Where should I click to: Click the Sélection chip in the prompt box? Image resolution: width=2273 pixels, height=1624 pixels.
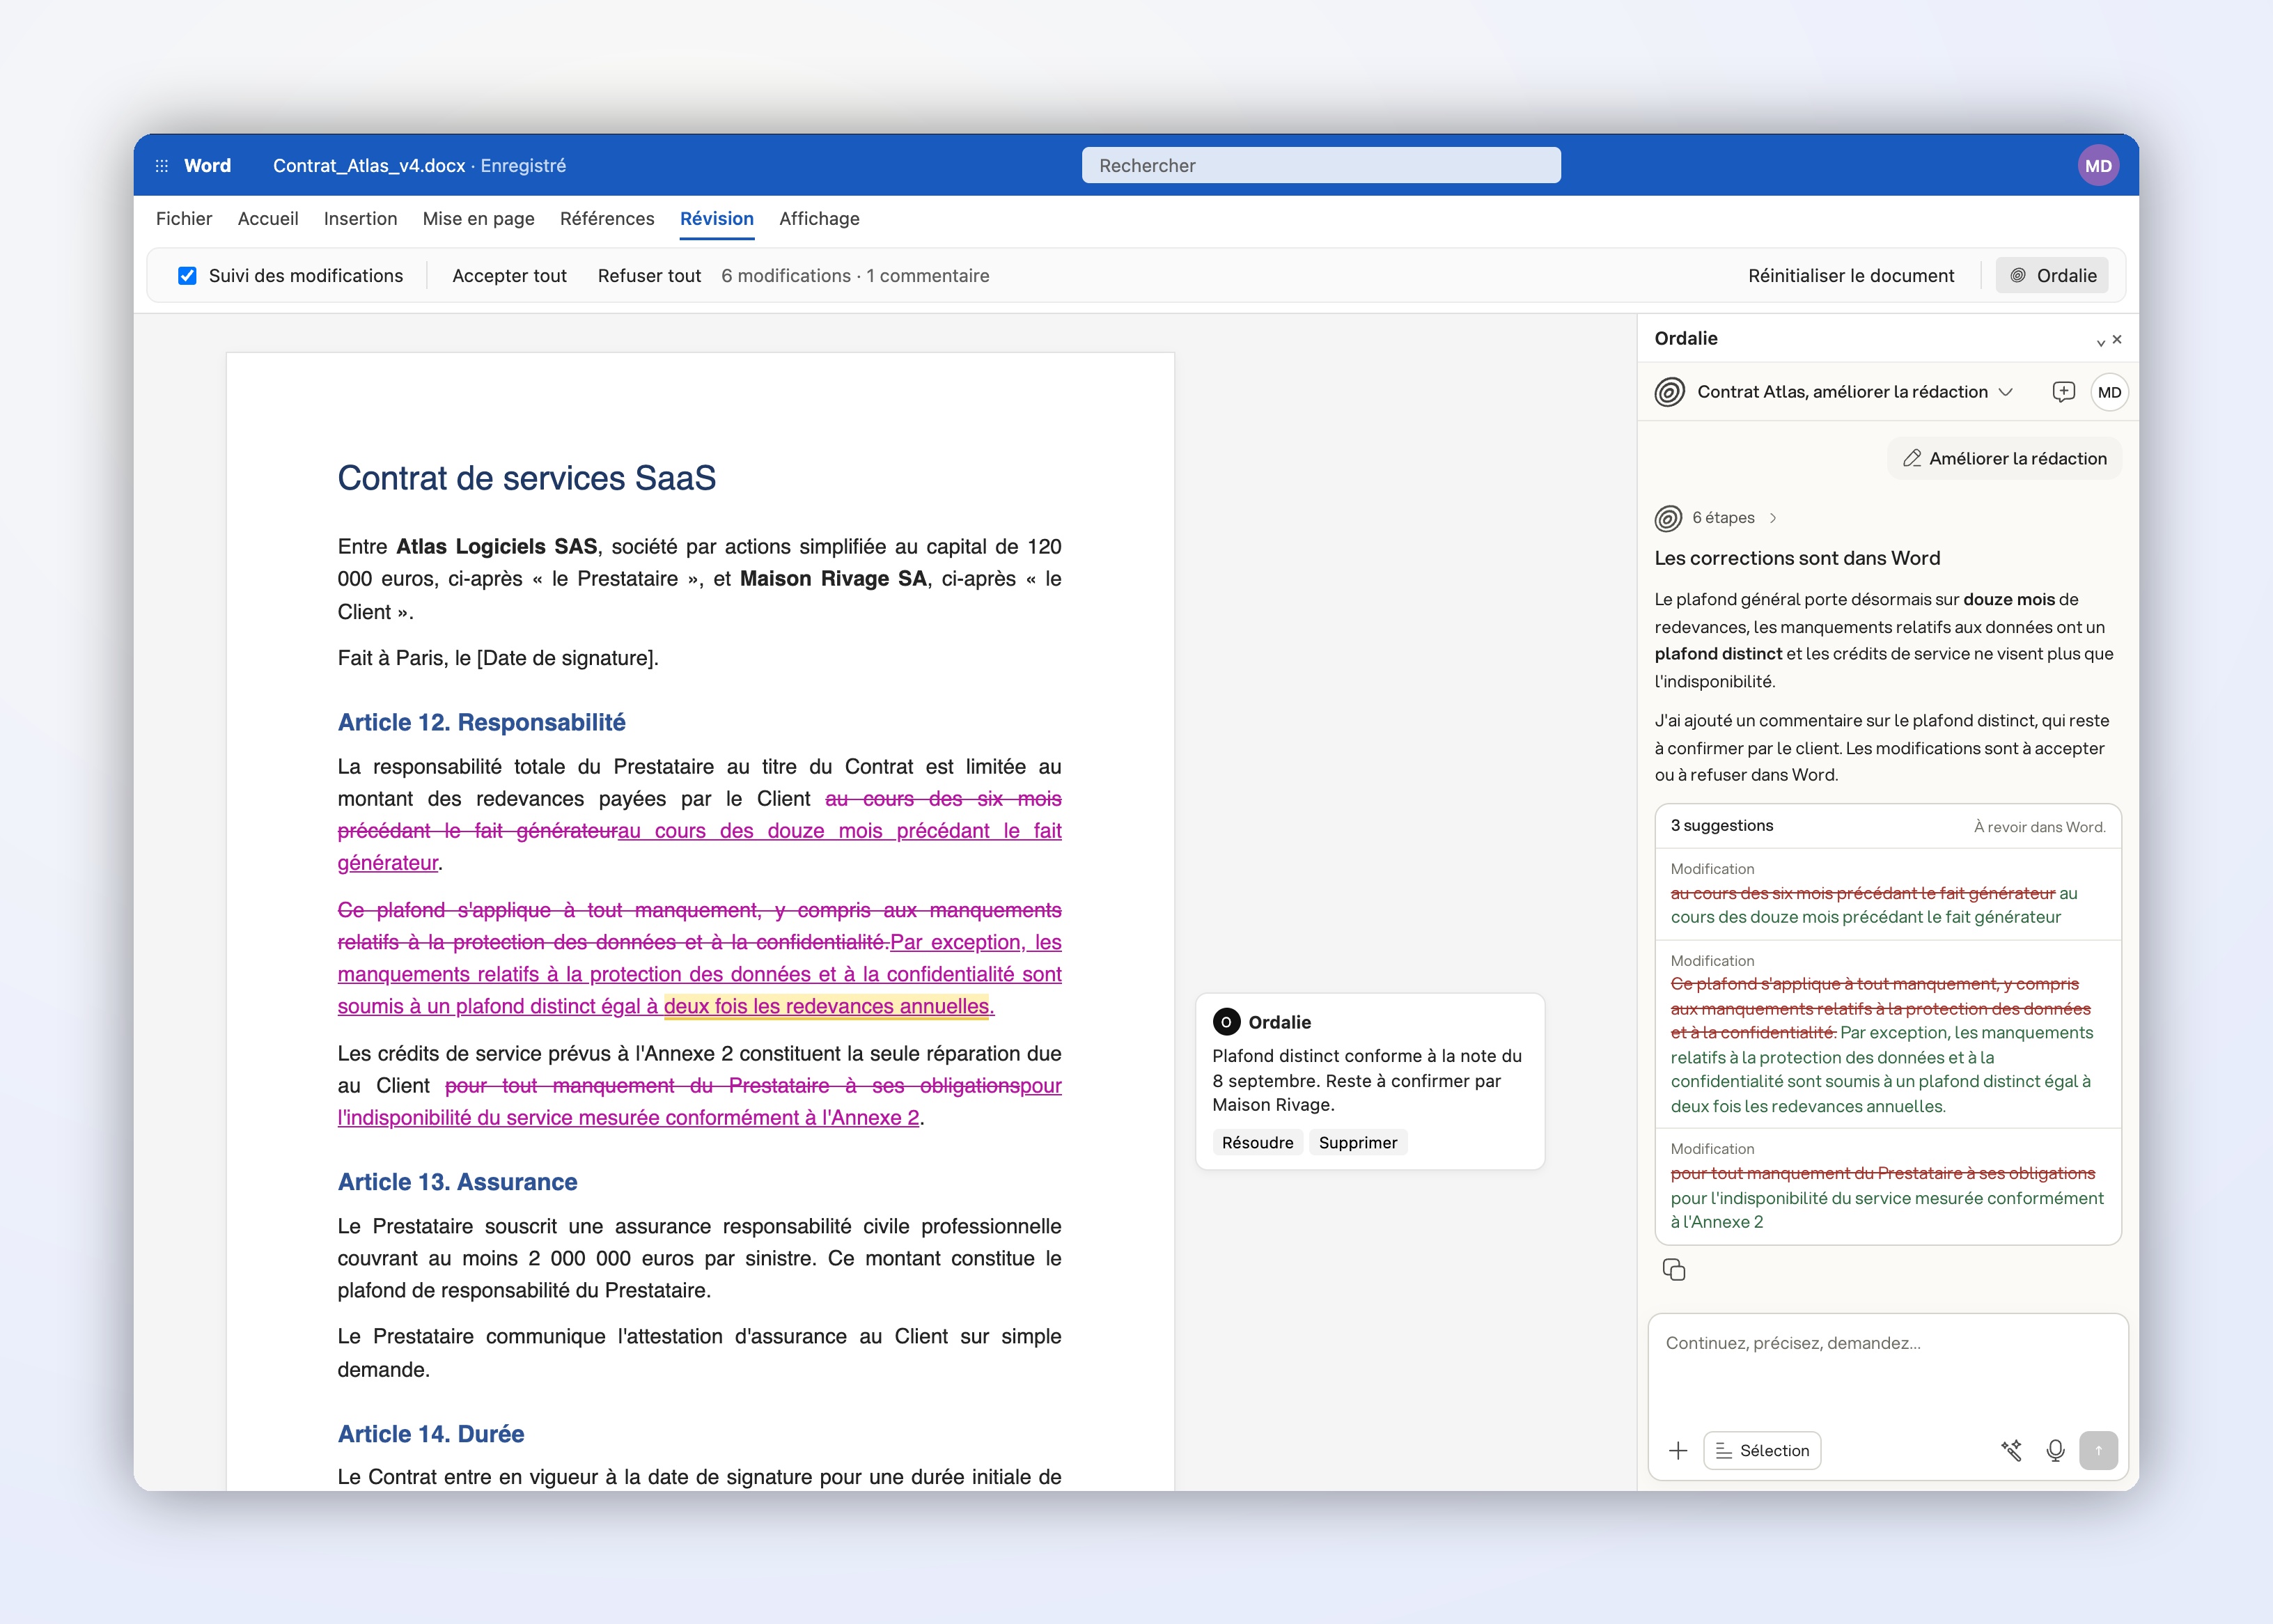click(1762, 1450)
